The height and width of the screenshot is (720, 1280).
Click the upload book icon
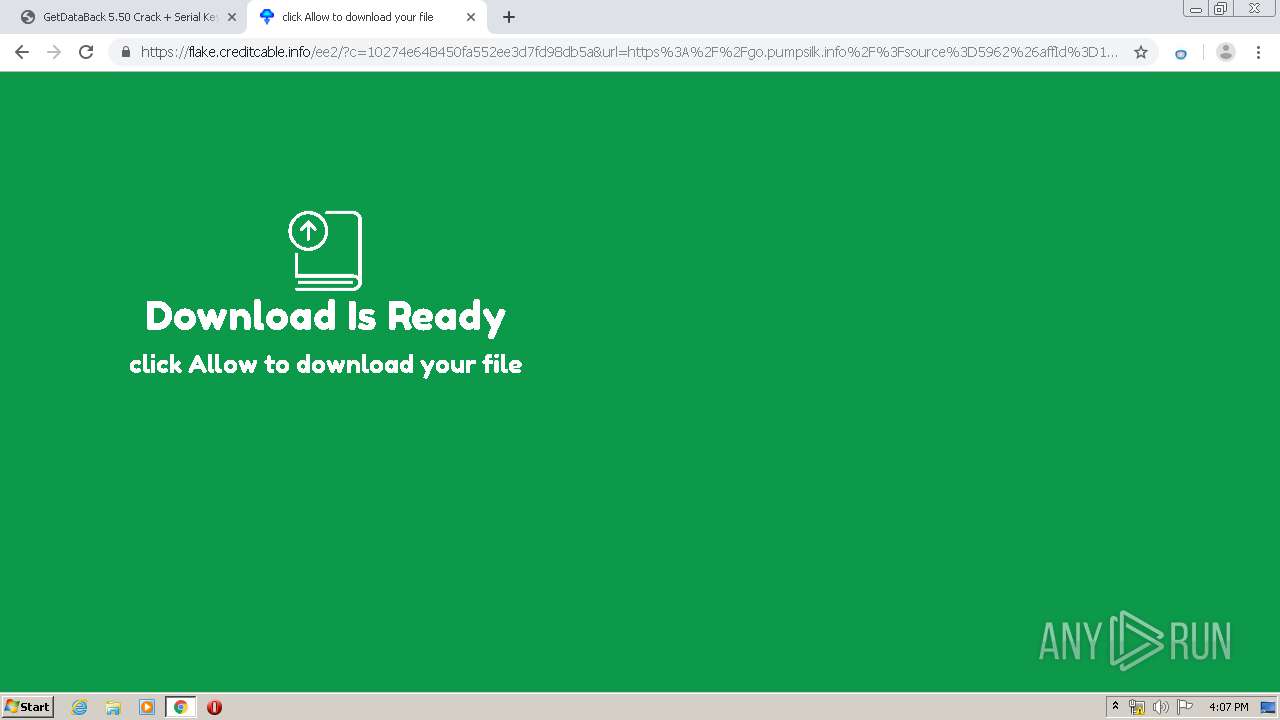325,250
